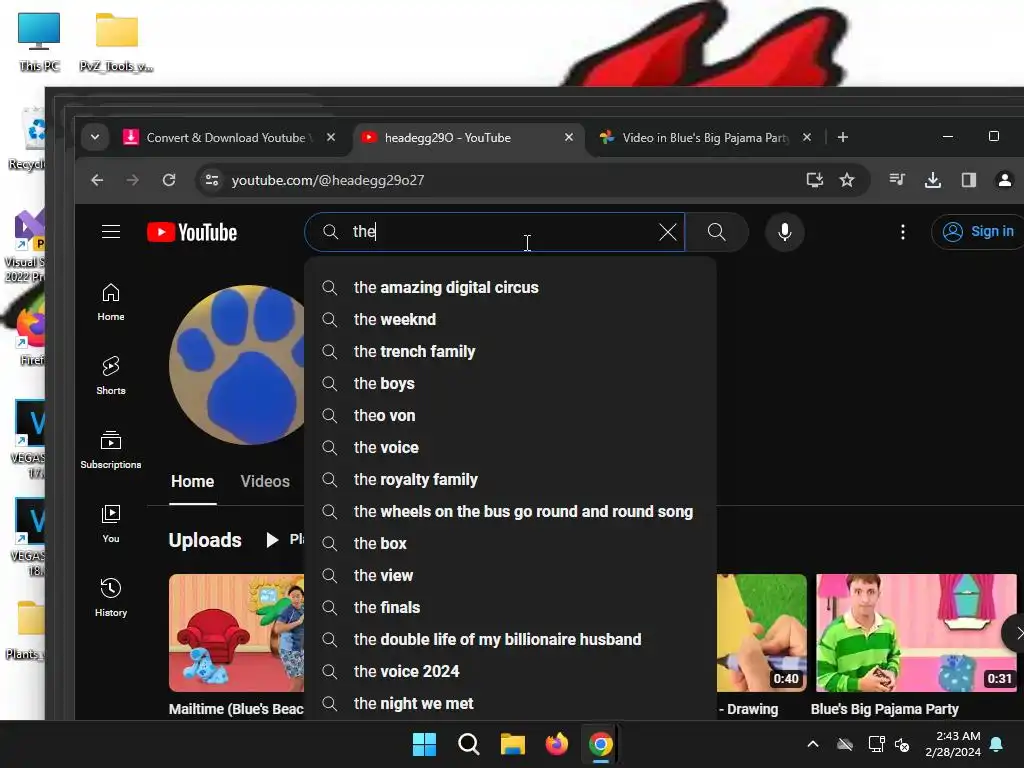Screen dimensions: 1024x768
Task: Open Subscriptions in the YouTube sidebar
Action: (x=111, y=450)
